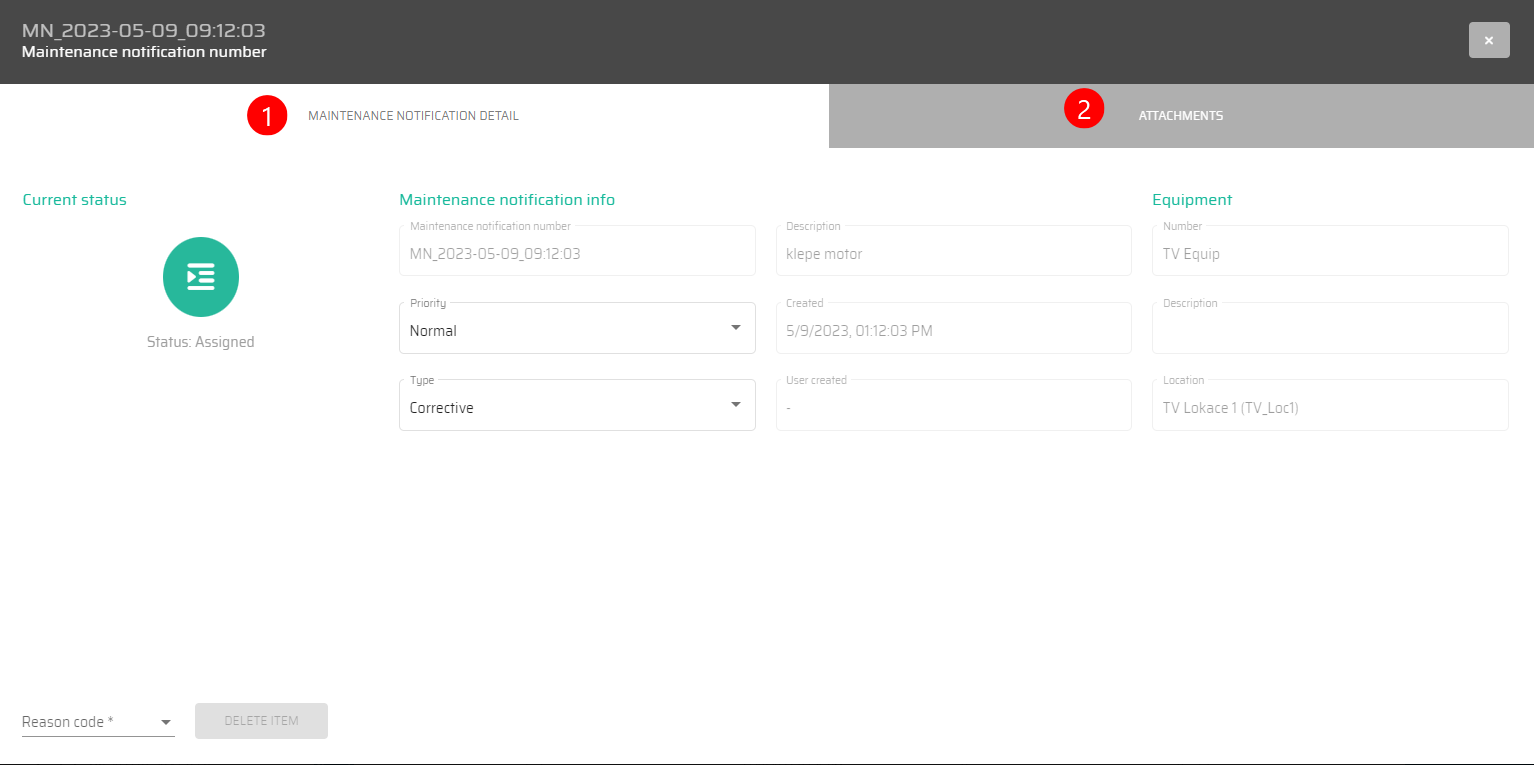Image resolution: width=1534 pixels, height=765 pixels.
Task: Click the green Assigned status icon
Action: pos(201,275)
